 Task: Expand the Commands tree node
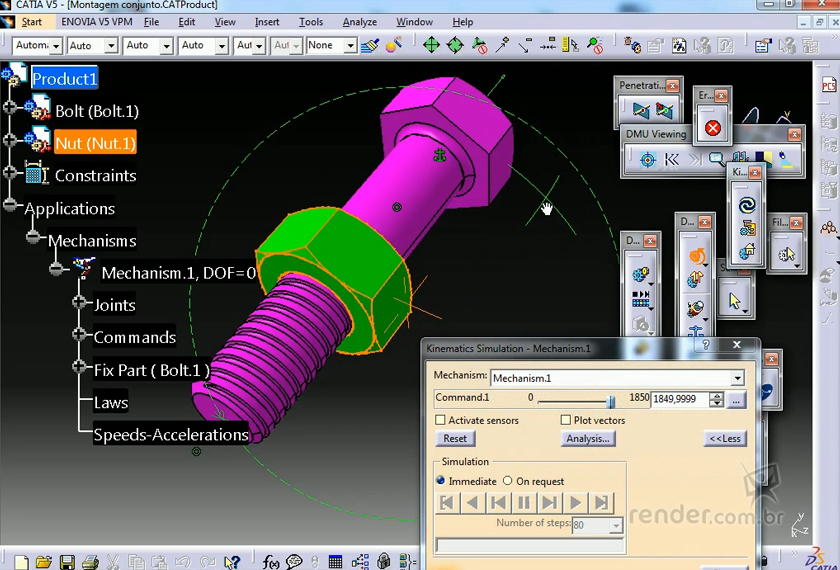coord(79,335)
